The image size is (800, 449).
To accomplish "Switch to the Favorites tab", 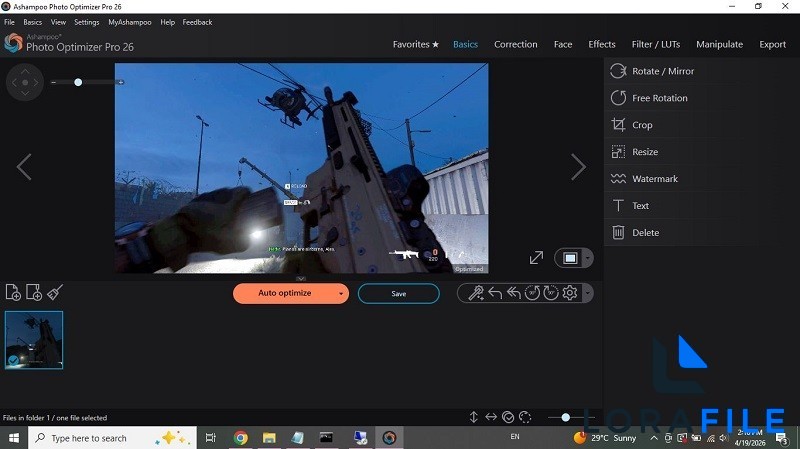I will 416,44.
